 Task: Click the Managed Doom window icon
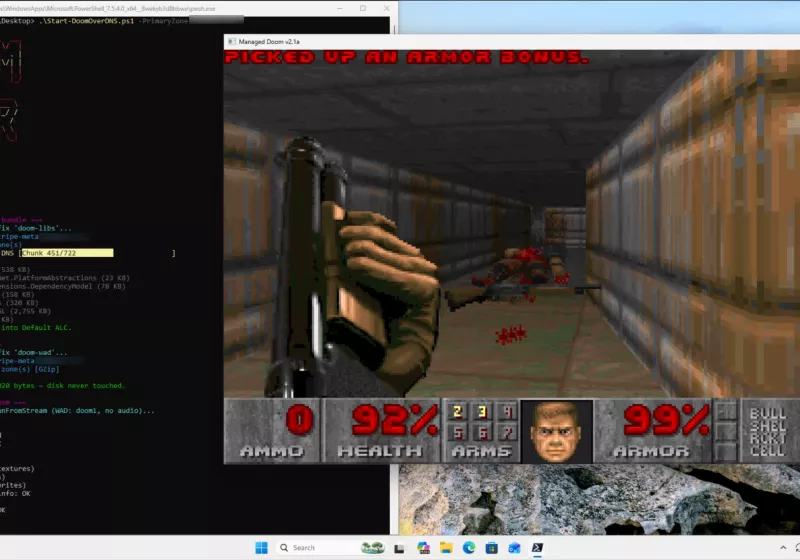[232, 41]
